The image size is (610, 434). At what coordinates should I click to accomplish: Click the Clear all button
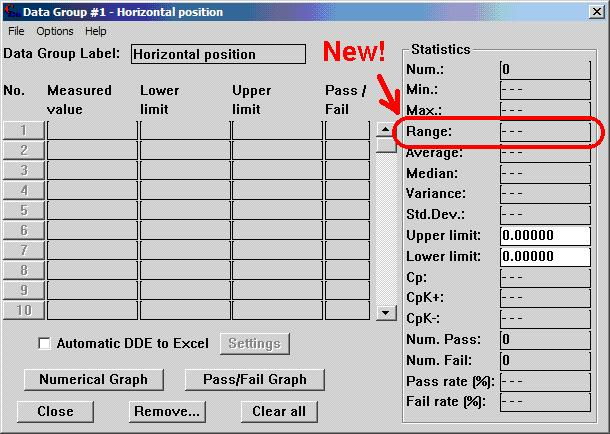[279, 411]
